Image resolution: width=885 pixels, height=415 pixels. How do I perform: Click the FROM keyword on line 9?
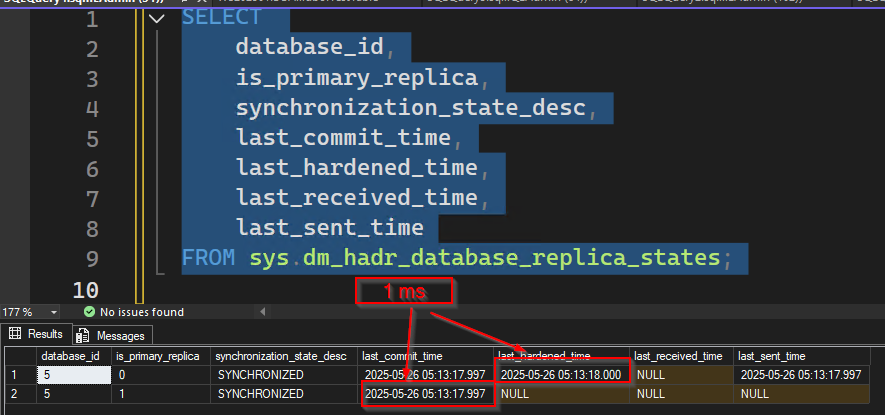208,258
